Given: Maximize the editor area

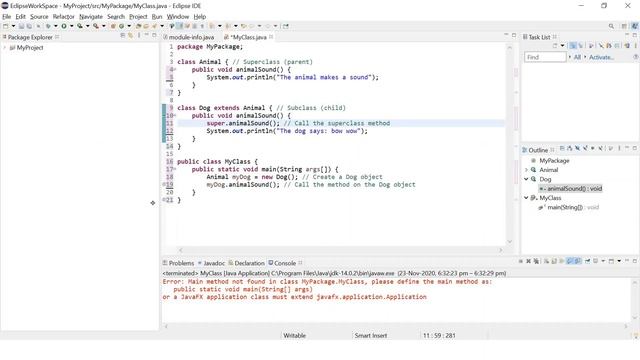Looking at the screenshot, I should coord(514,36).
